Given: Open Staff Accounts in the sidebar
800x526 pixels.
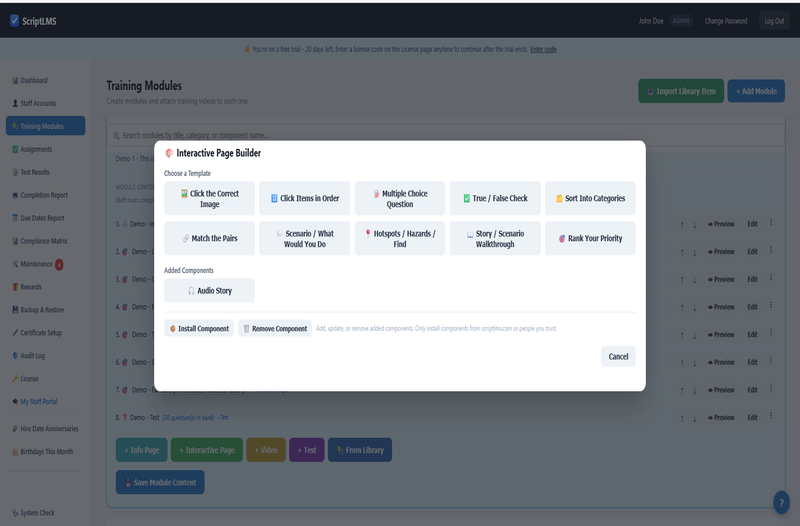Looking at the screenshot, I should [45, 103].
